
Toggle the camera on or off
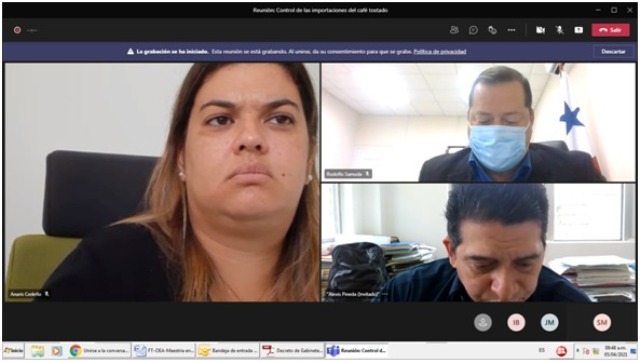pos(540,30)
